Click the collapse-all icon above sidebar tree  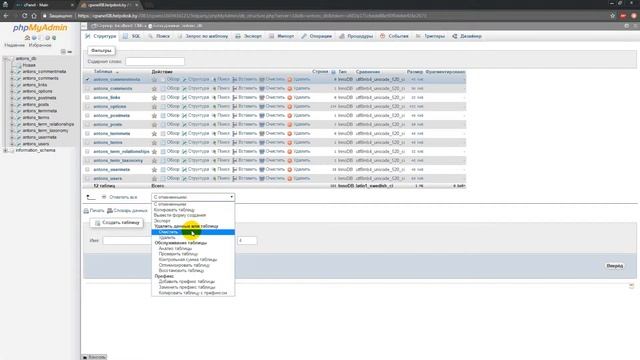point(63,52)
